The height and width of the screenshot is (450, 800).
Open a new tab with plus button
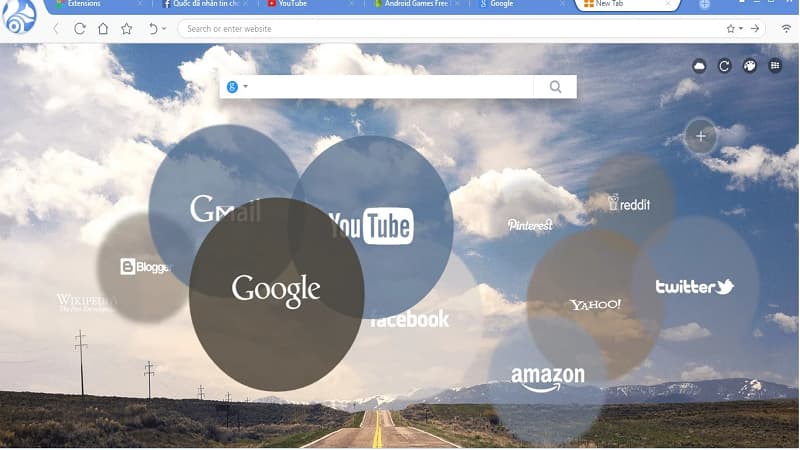click(x=704, y=4)
